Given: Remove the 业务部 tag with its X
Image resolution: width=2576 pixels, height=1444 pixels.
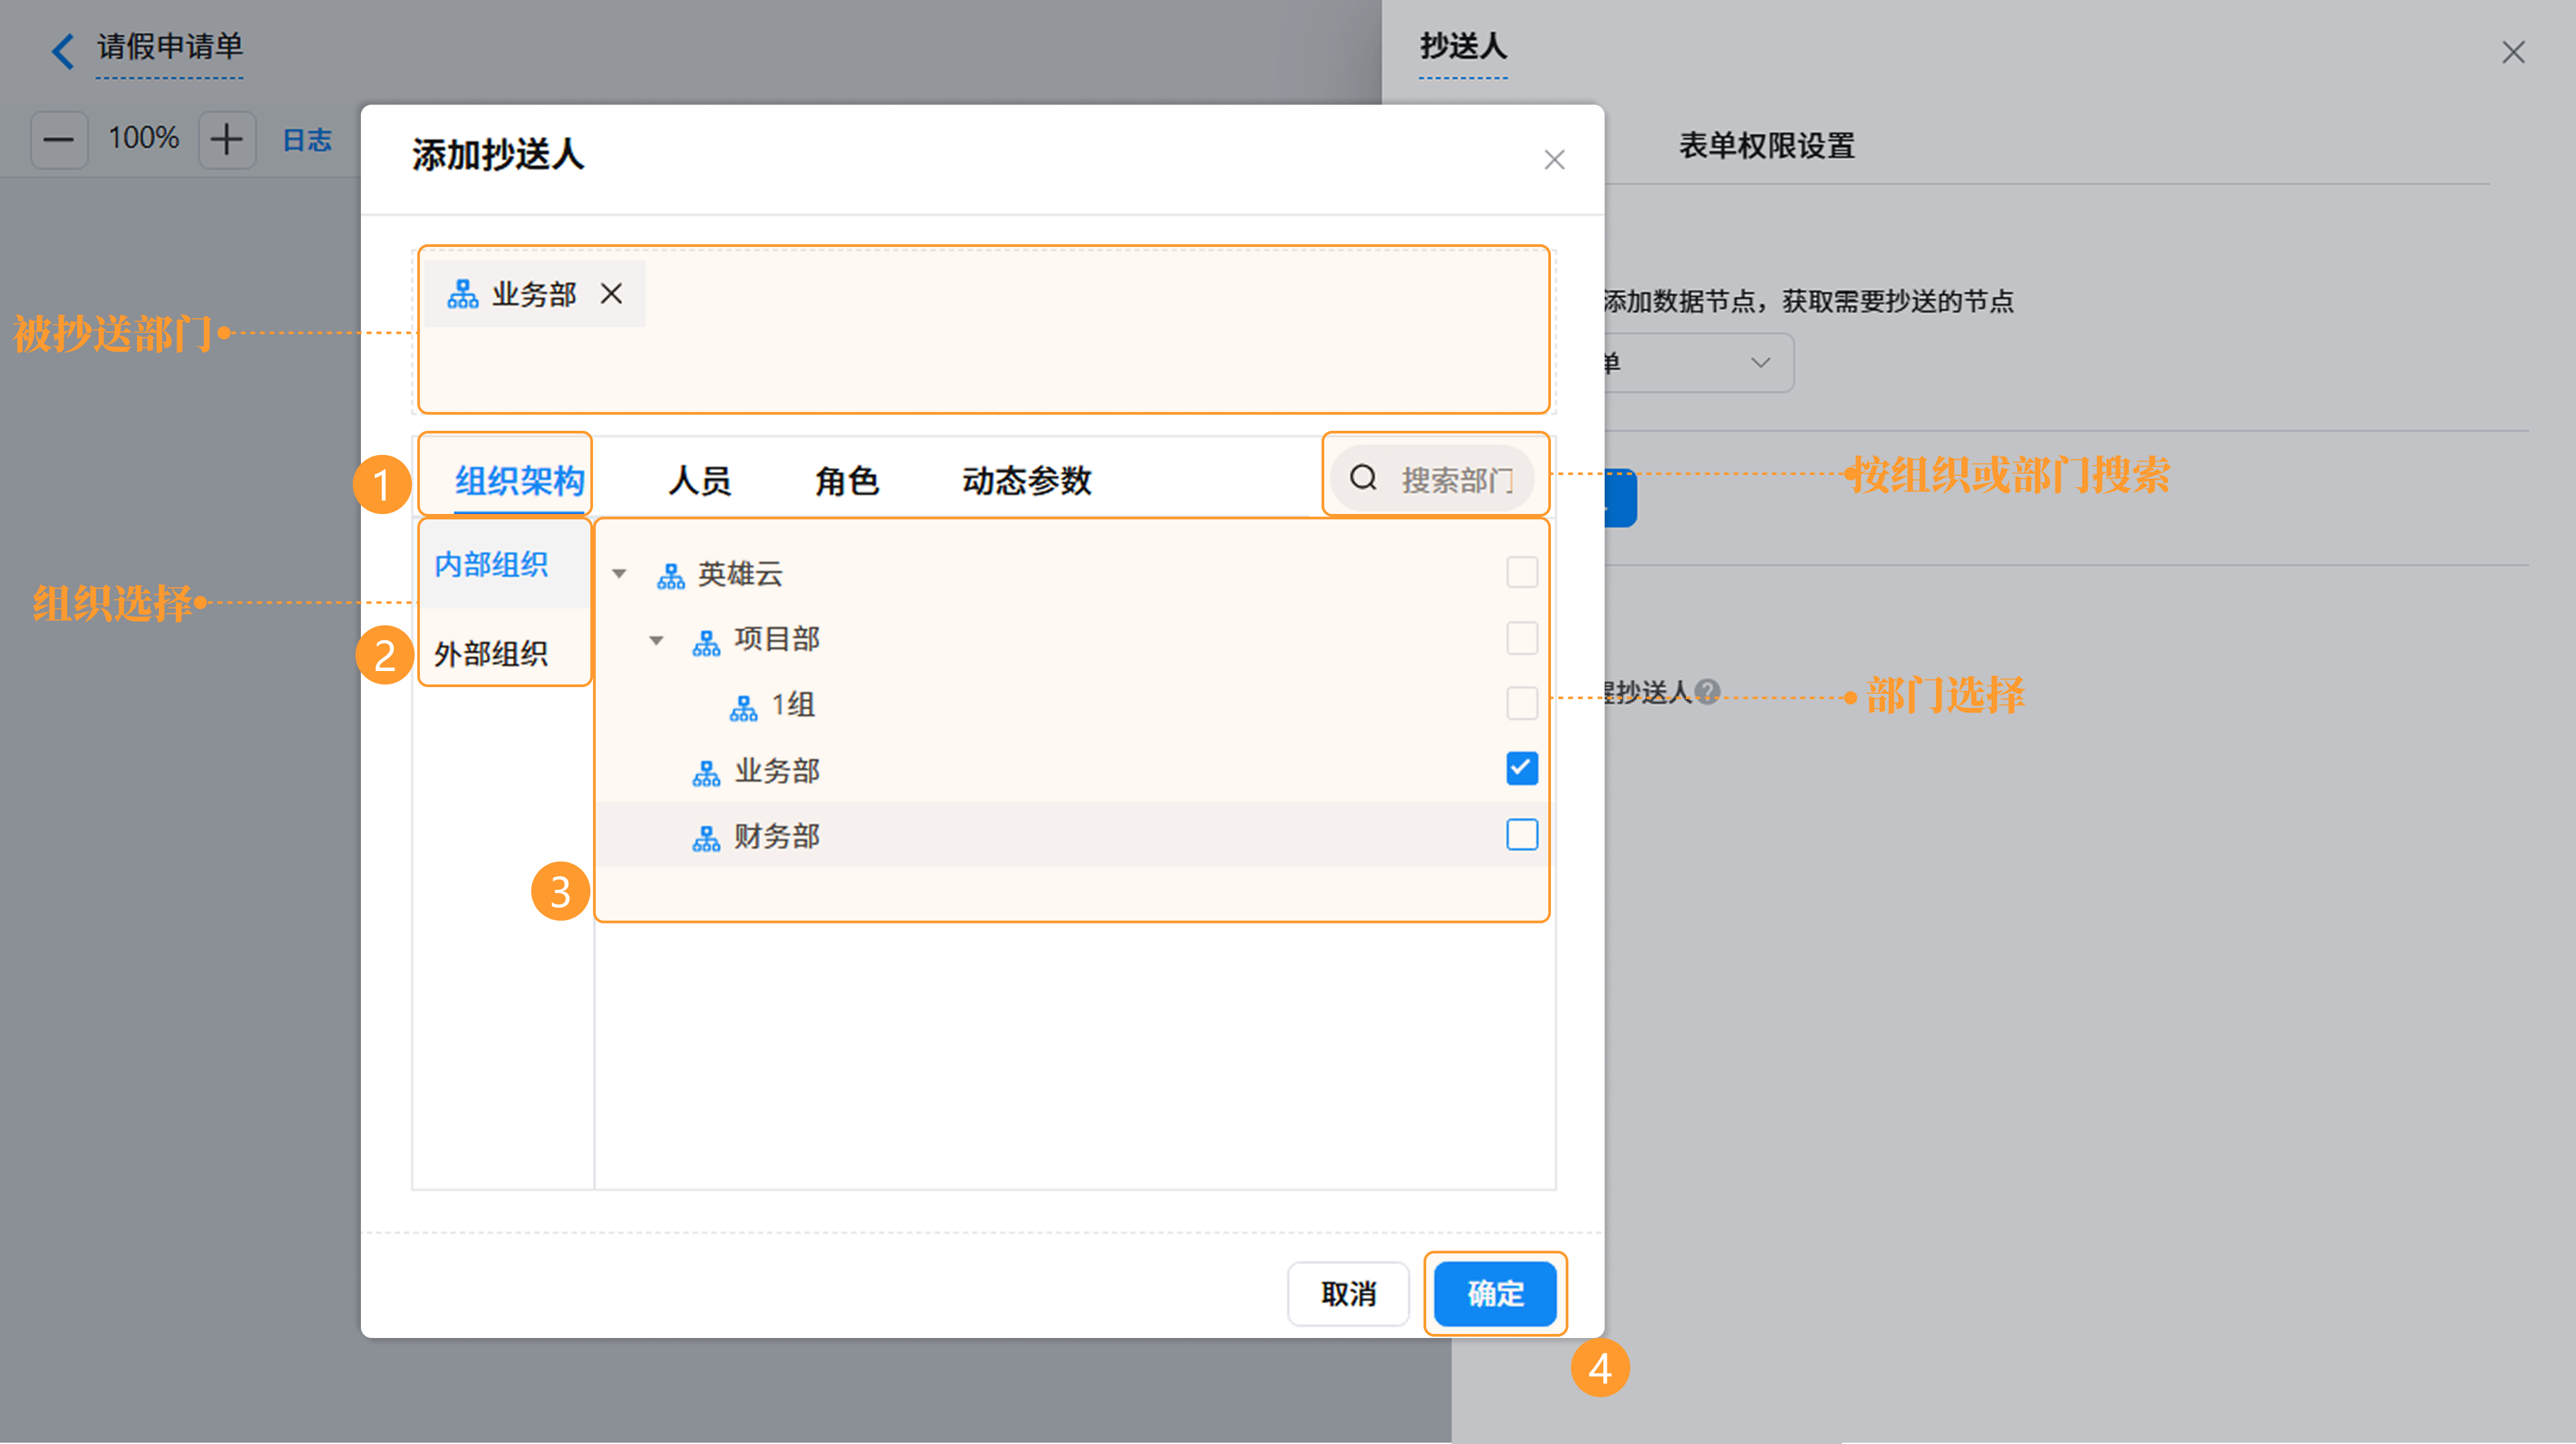Looking at the screenshot, I should pos(611,294).
